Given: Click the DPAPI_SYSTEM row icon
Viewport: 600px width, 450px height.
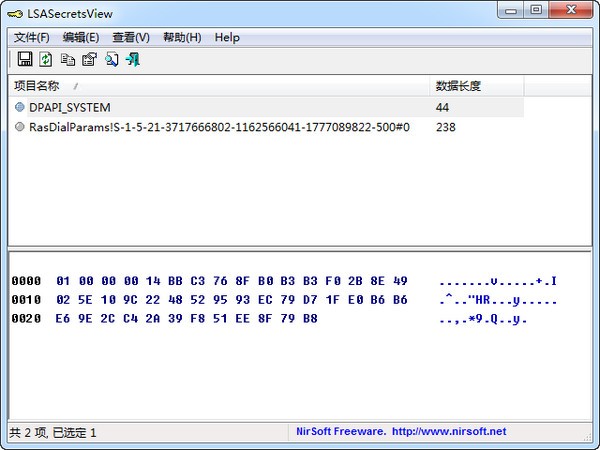Looking at the screenshot, I should (x=20, y=107).
